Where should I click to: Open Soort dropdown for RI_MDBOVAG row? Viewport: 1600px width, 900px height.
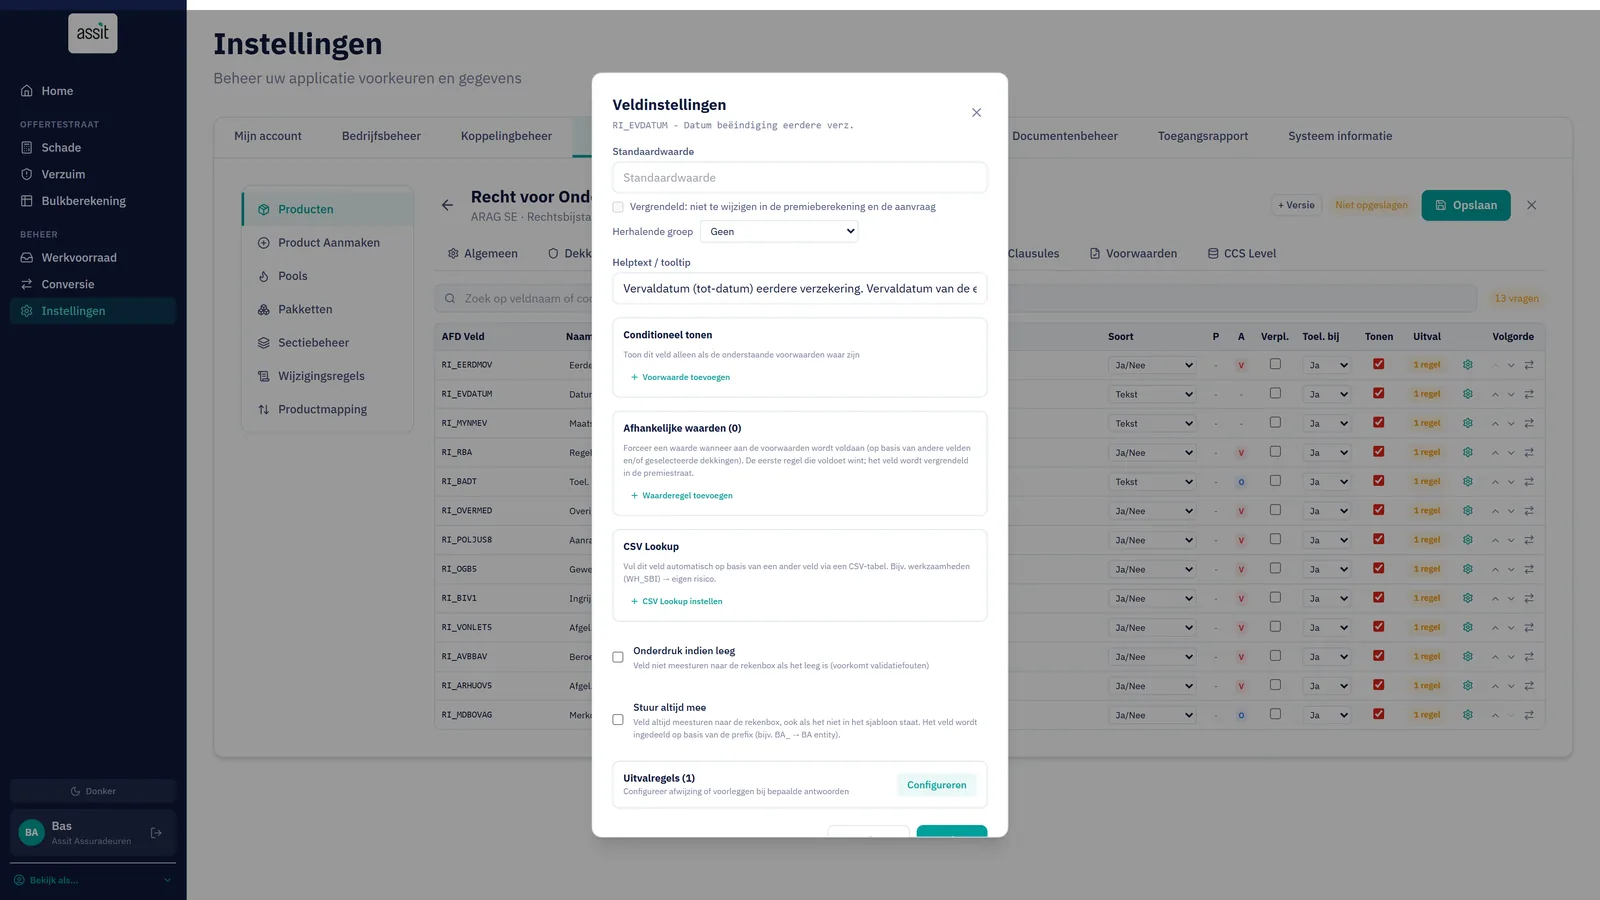pos(1152,715)
